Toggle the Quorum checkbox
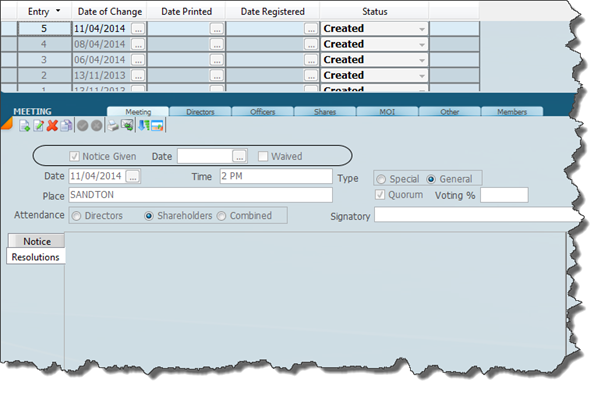Image resolution: width=601 pixels, height=393 pixels. click(x=380, y=195)
